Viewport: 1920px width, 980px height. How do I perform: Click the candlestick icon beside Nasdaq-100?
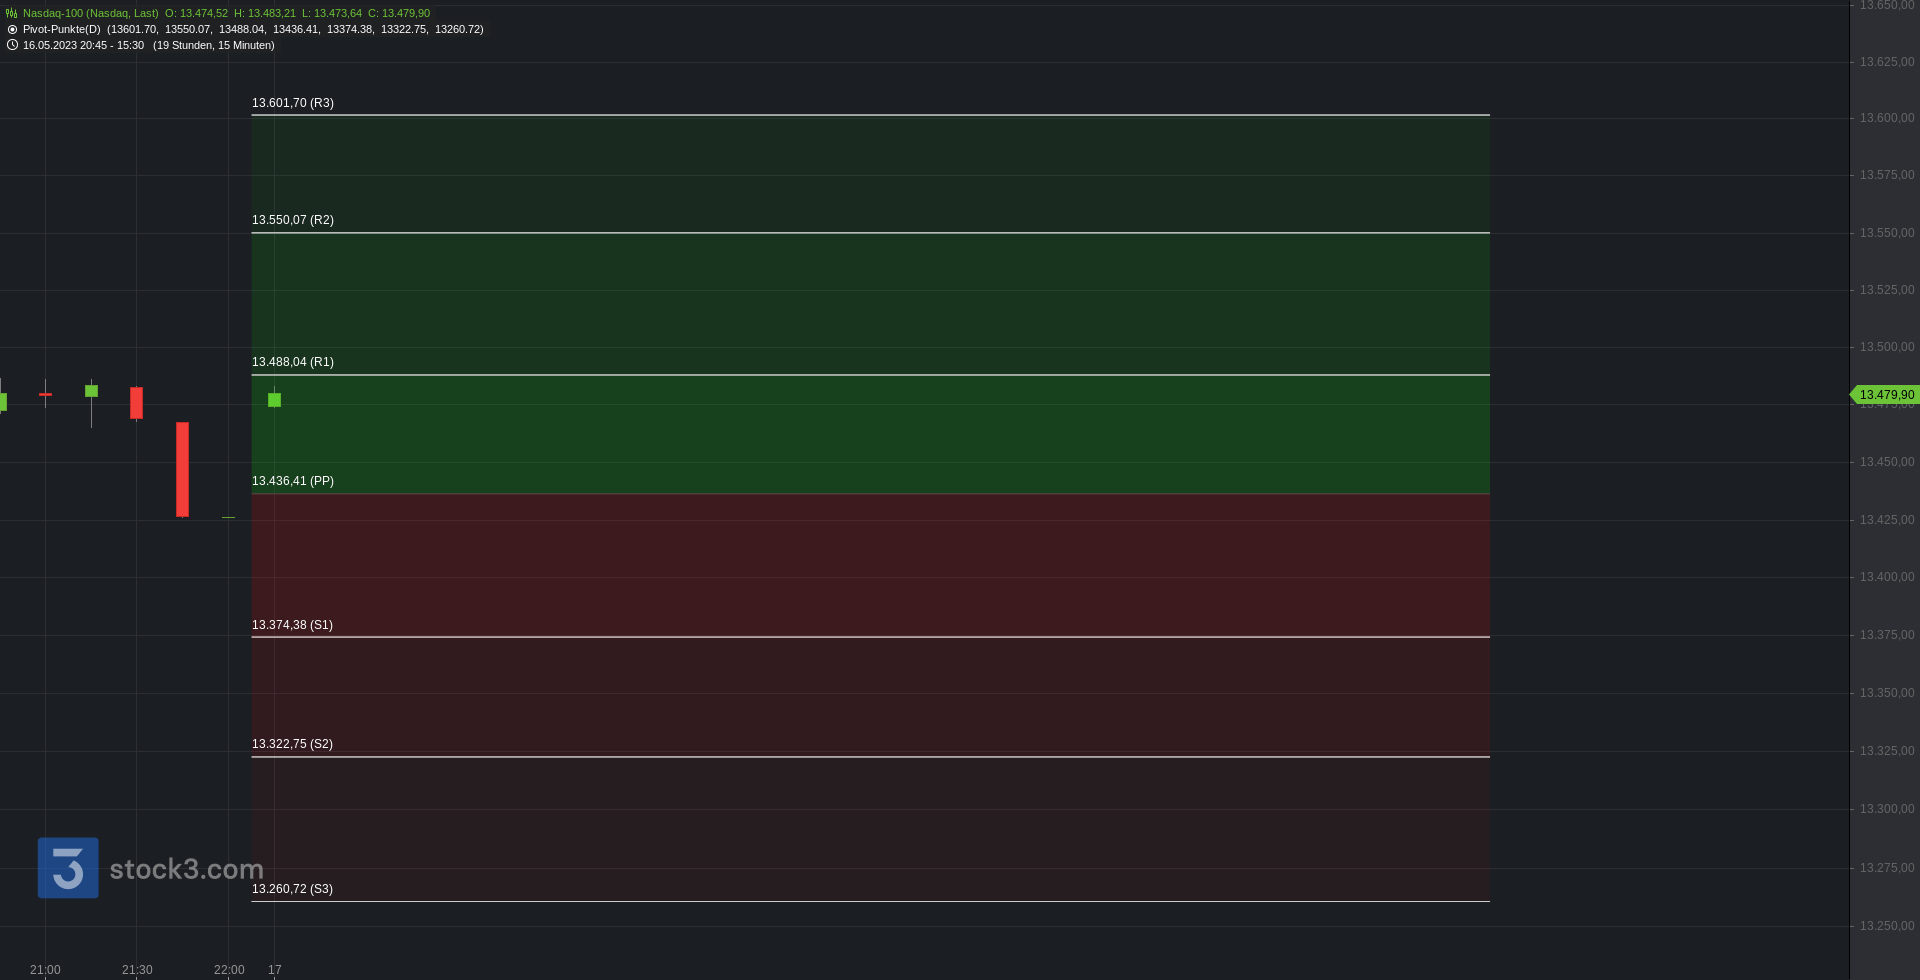12,13
